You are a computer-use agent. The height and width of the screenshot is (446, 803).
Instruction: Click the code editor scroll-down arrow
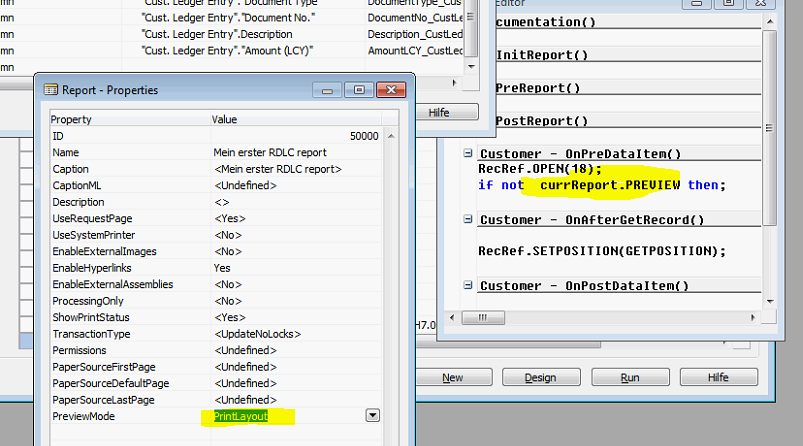tap(769, 300)
